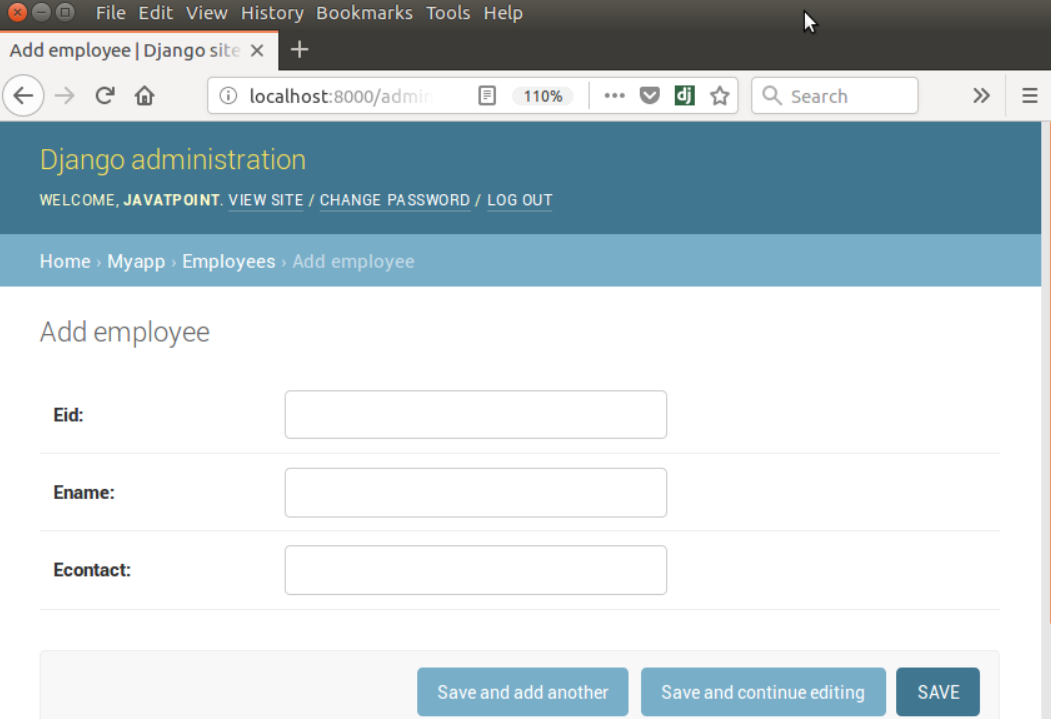1051x719 pixels.
Task: Toggle reader view in address bar
Action: coord(487,96)
